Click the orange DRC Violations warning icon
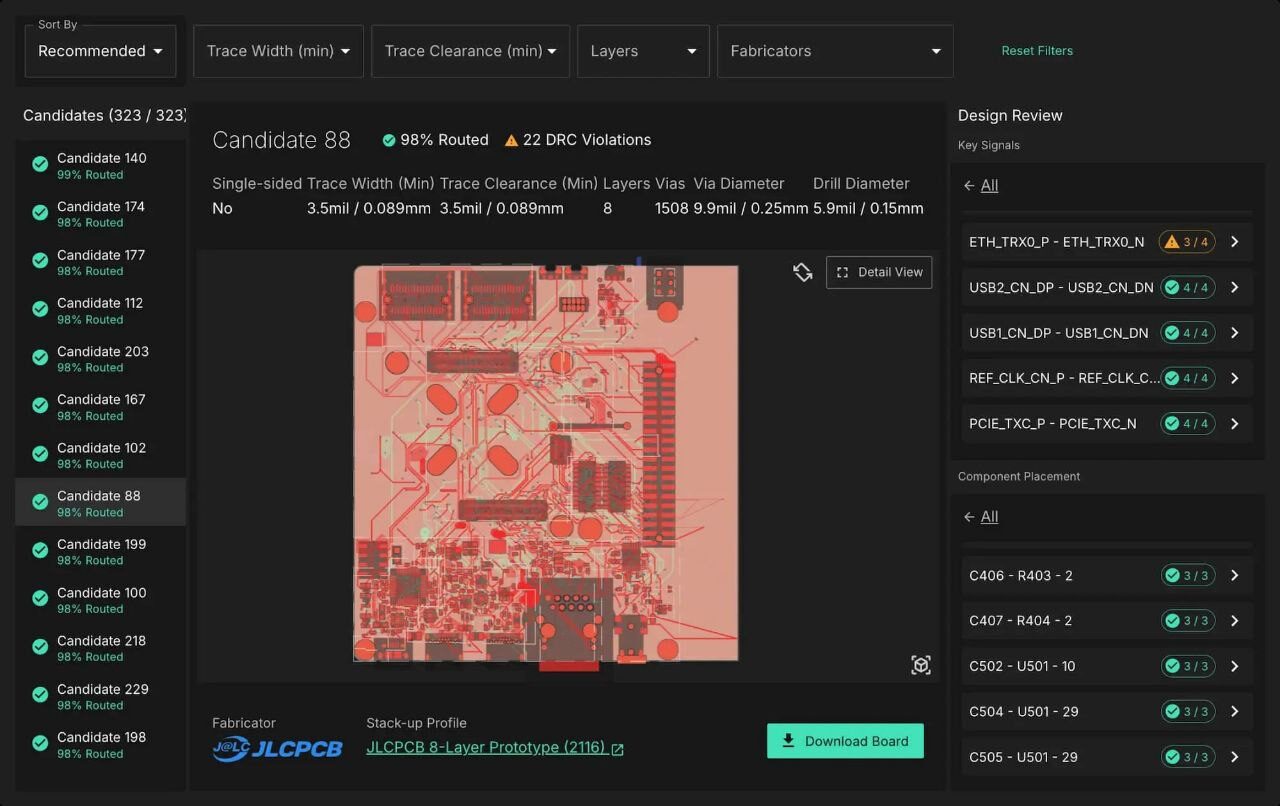 (x=511, y=141)
